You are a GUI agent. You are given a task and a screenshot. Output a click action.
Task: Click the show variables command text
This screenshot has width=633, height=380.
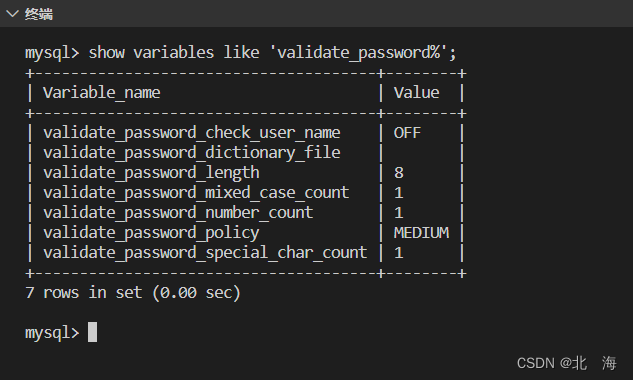tap(272, 53)
